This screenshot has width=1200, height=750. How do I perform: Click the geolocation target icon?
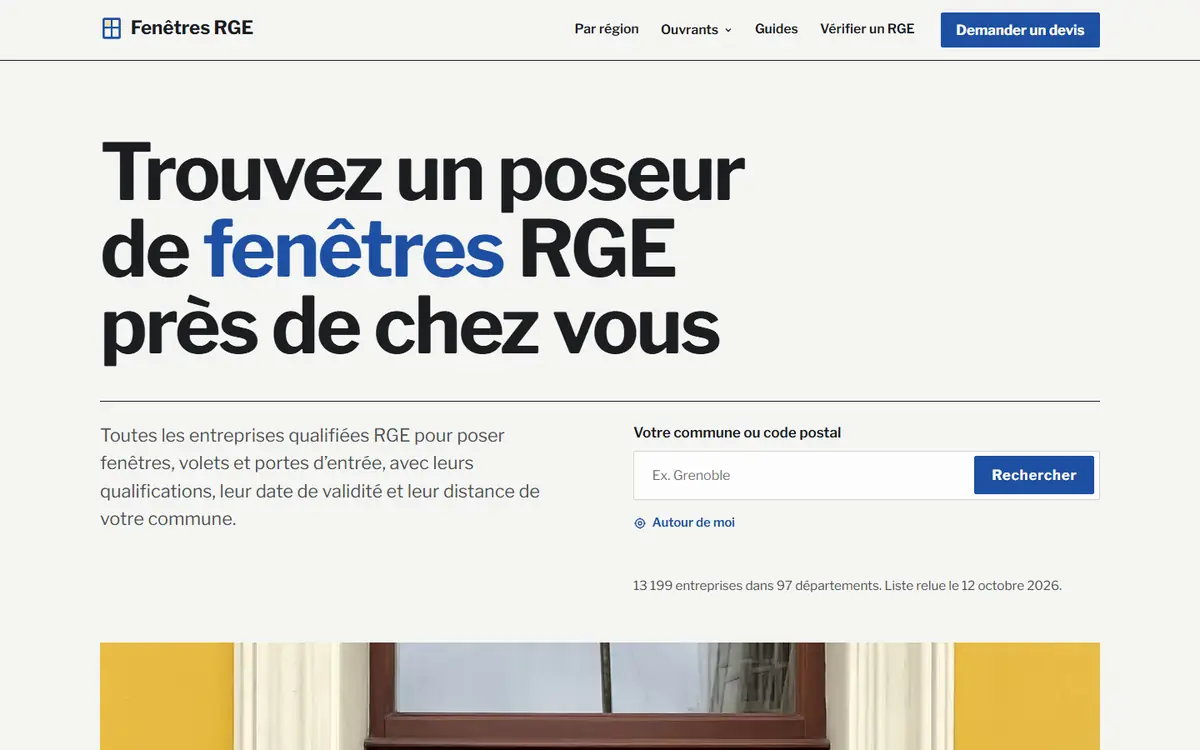(640, 523)
